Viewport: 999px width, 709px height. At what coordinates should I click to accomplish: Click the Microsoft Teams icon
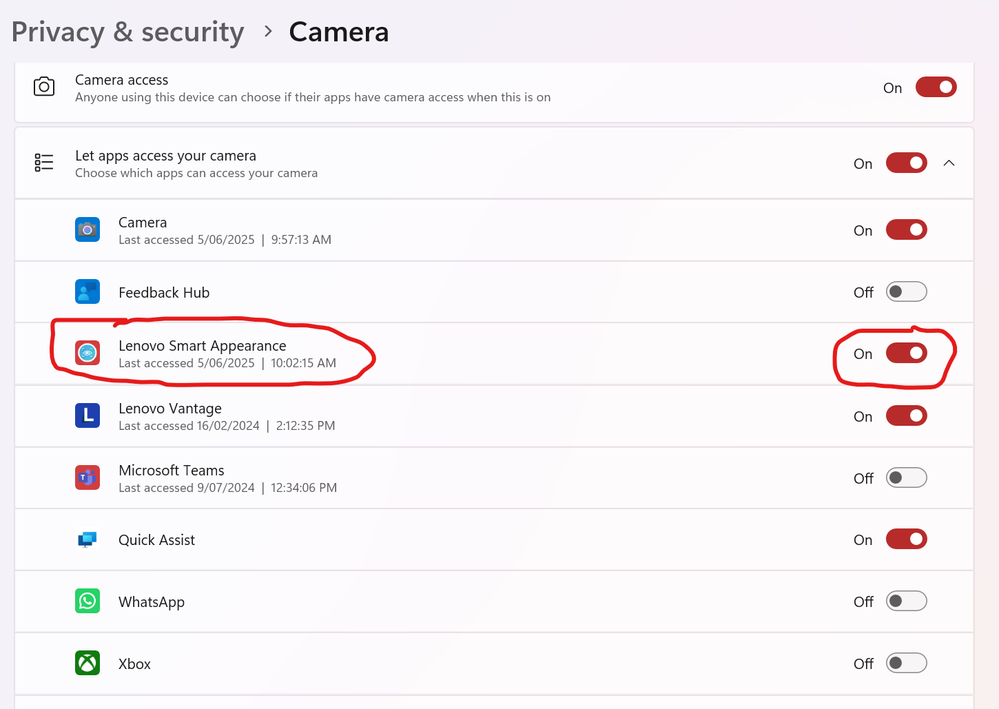click(87, 477)
